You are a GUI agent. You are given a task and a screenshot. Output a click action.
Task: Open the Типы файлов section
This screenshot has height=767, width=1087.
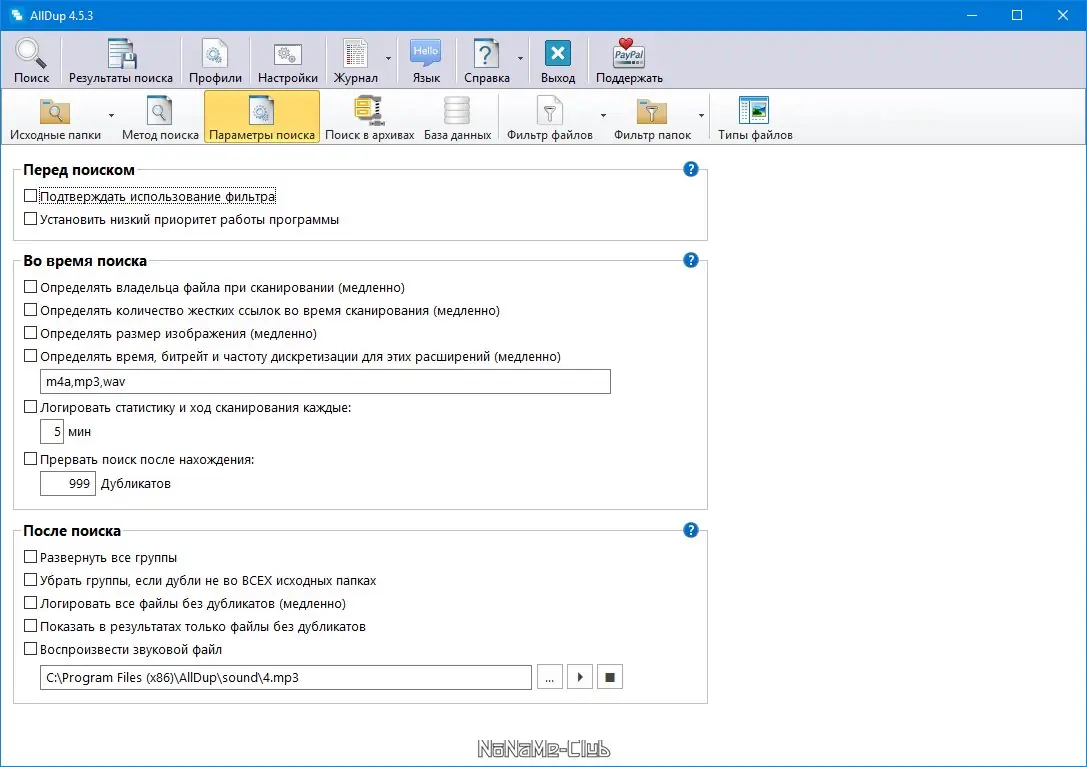755,118
